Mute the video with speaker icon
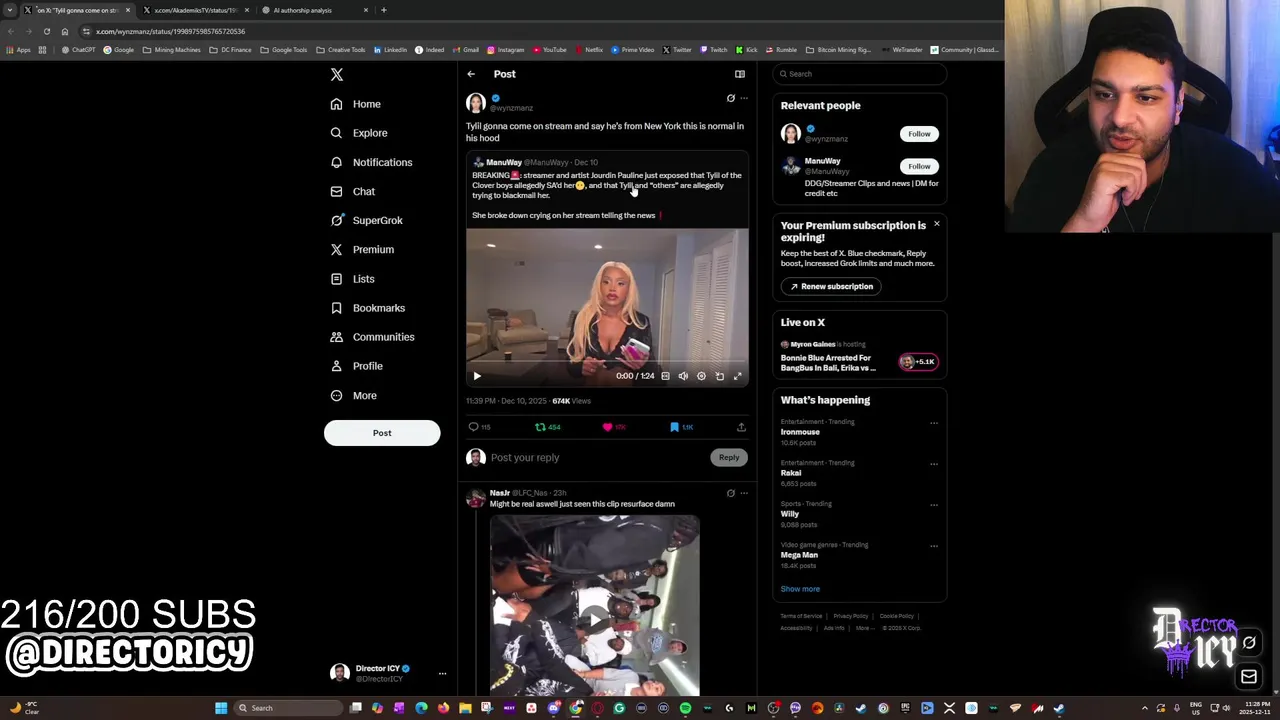Screen dimensions: 1280x720 coord(683,376)
